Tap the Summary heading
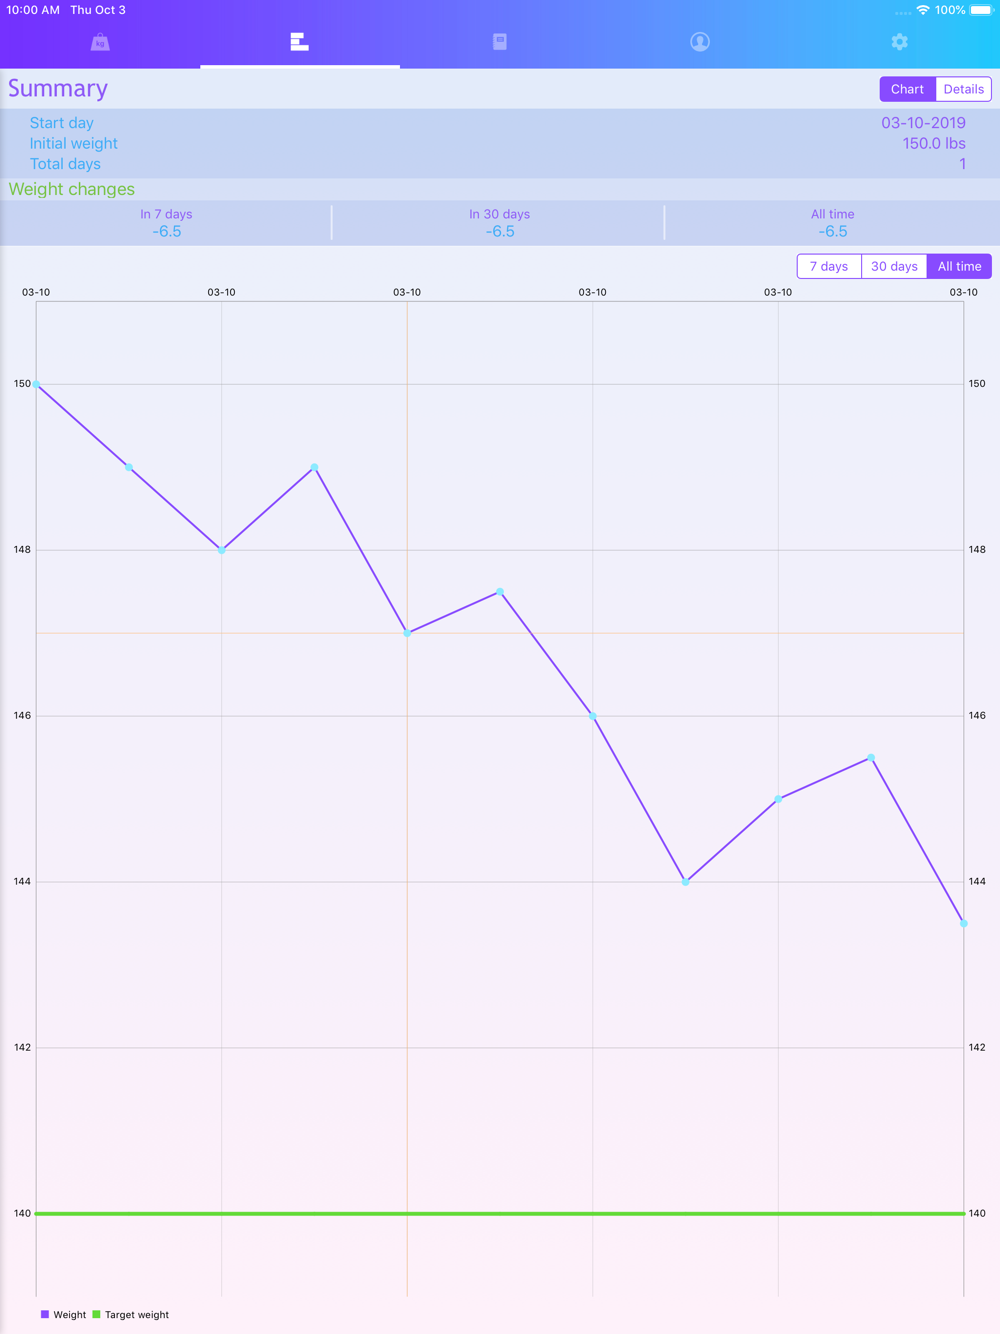 pos(58,88)
